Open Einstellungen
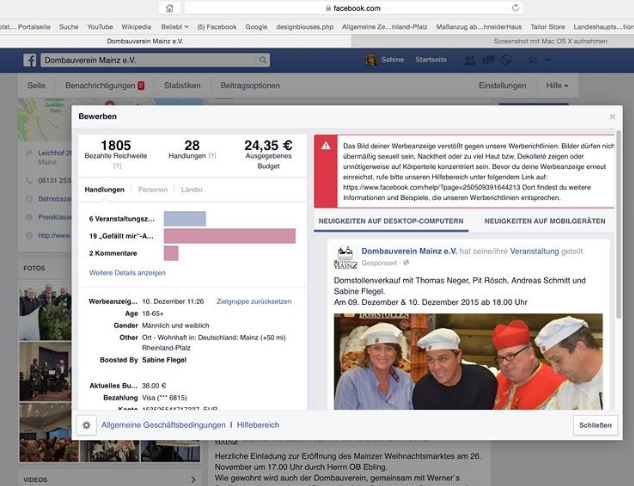The width and height of the screenshot is (634, 486). (x=502, y=86)
